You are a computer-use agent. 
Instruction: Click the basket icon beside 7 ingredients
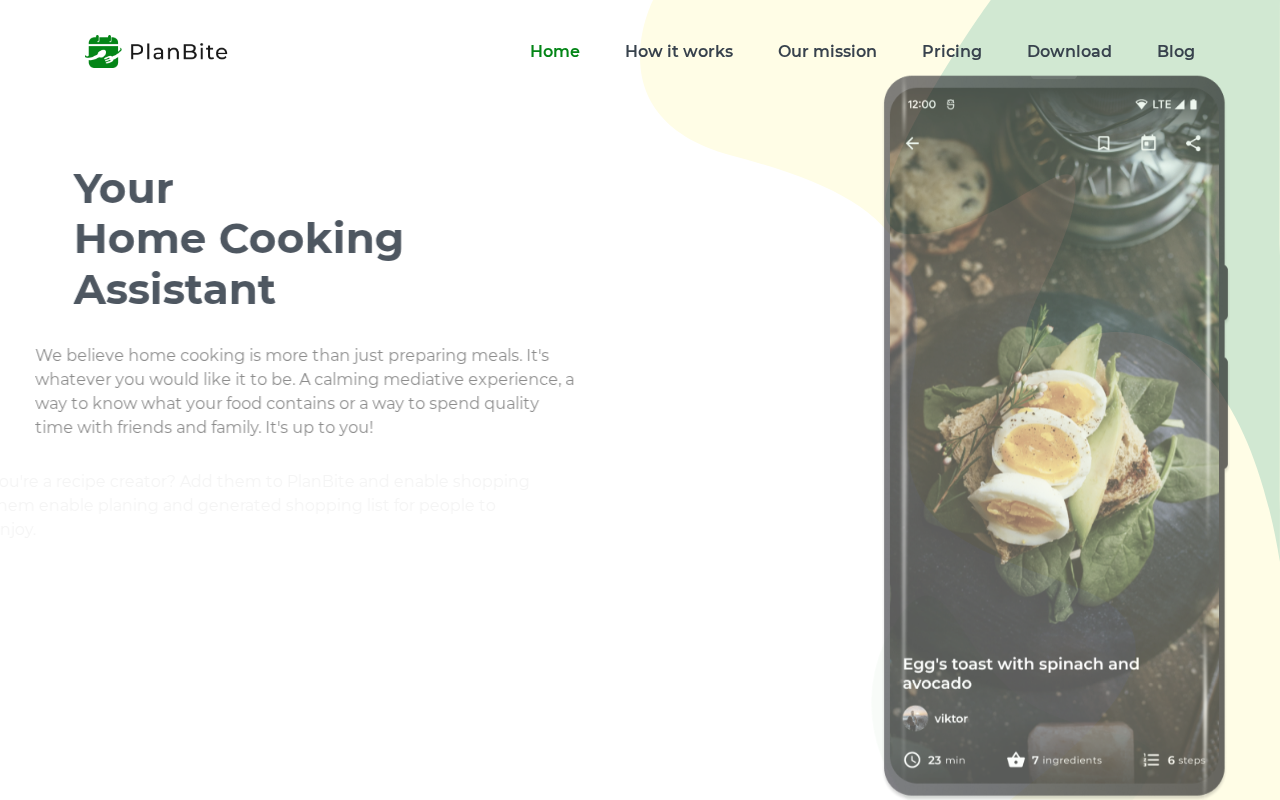coord(1016,760)
